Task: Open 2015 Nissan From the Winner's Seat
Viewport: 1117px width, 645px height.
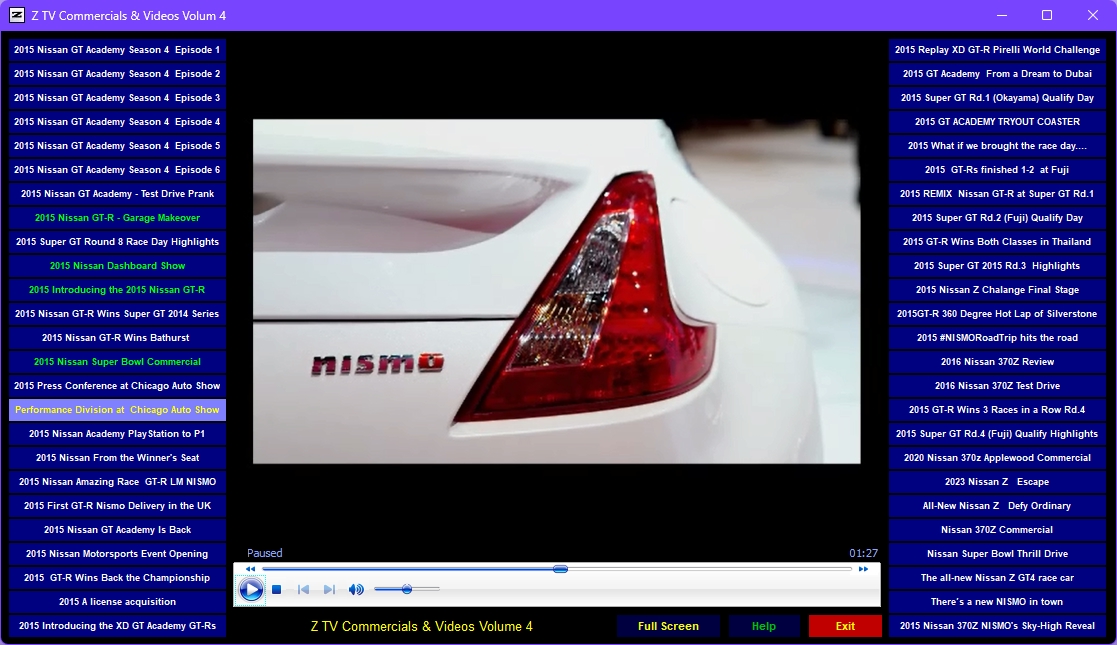Action: click(117, 458)
